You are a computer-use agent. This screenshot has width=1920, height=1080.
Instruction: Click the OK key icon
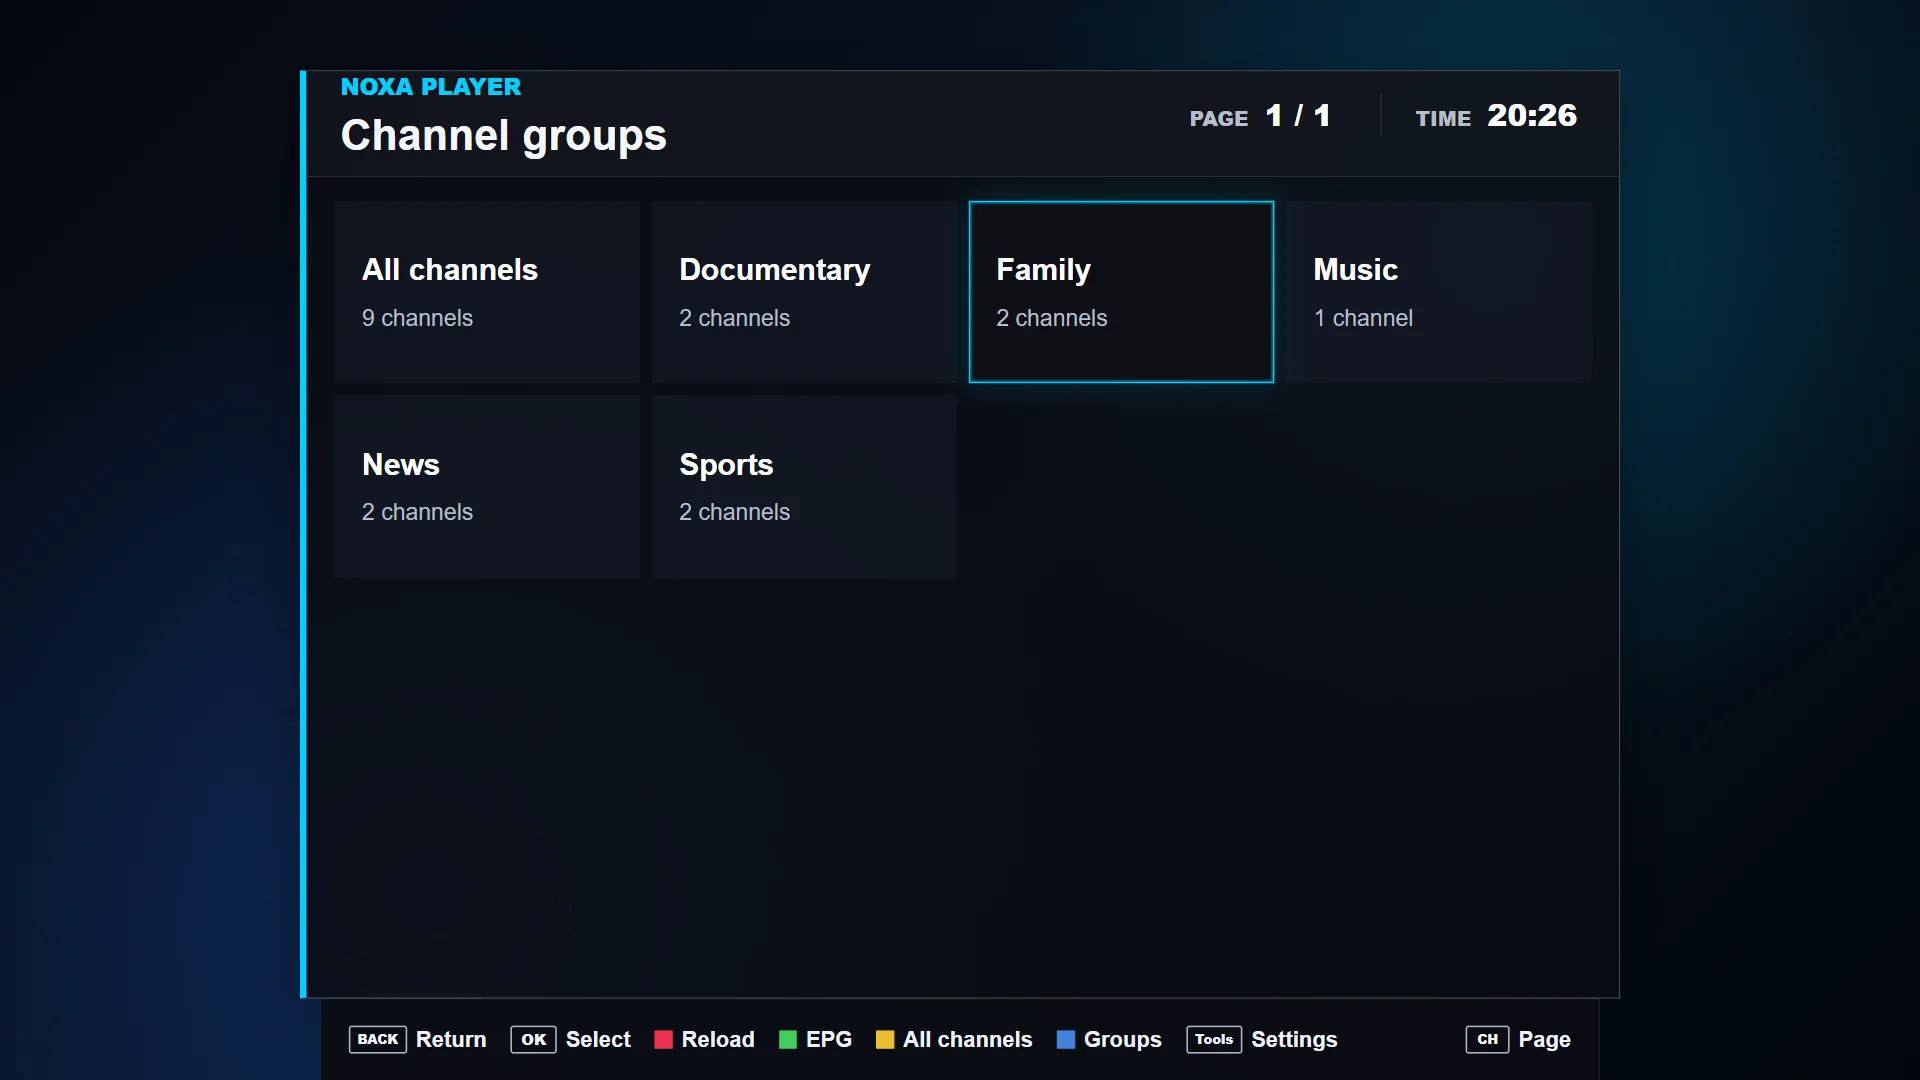(x=533, y=1039)
